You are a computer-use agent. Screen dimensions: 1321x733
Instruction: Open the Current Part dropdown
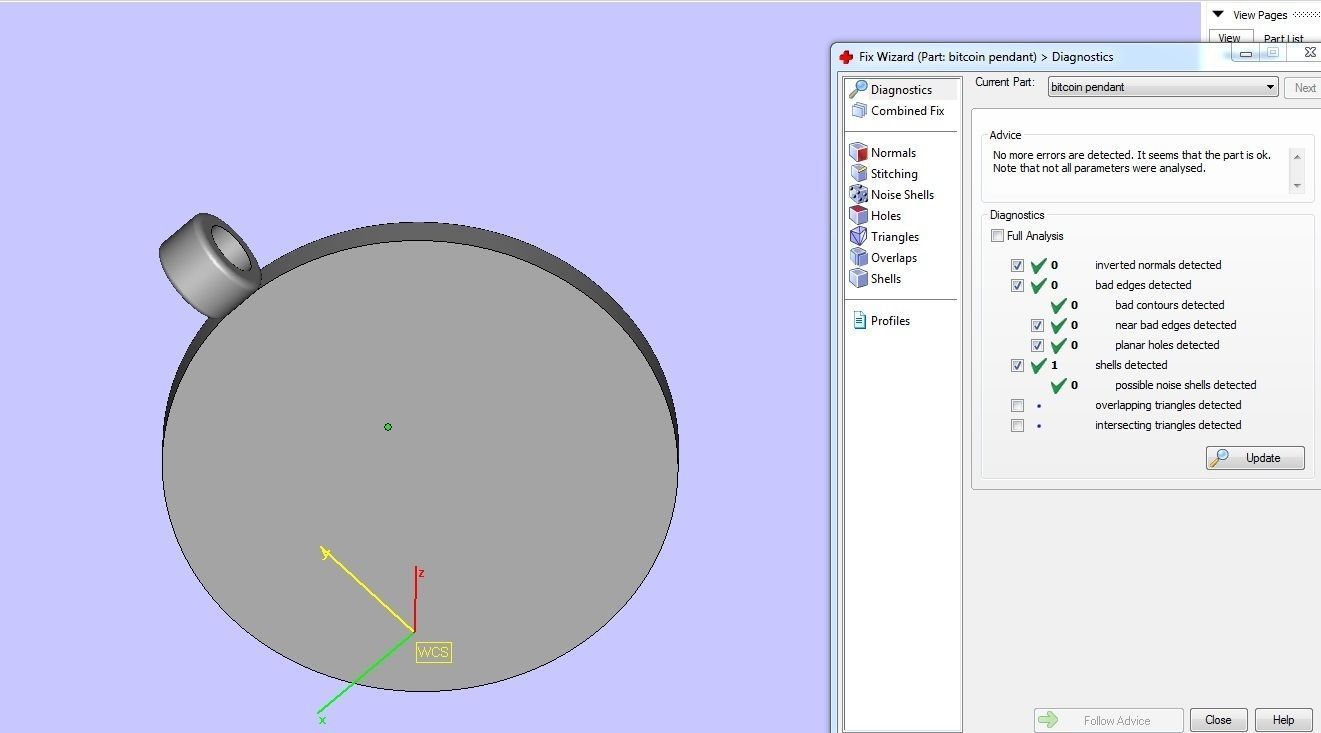[x=1163, y=87]
